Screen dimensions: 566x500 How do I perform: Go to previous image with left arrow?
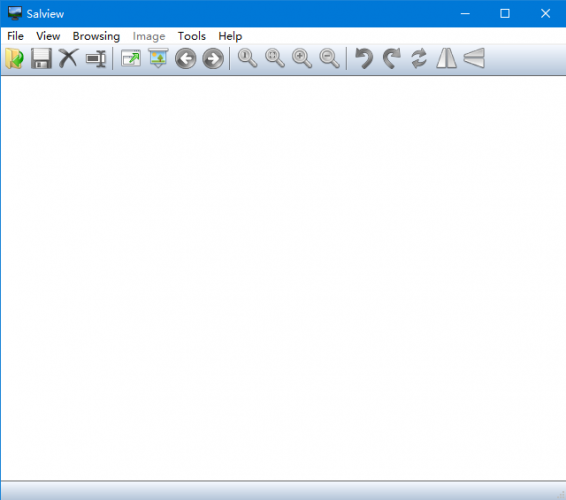(186, 58)
